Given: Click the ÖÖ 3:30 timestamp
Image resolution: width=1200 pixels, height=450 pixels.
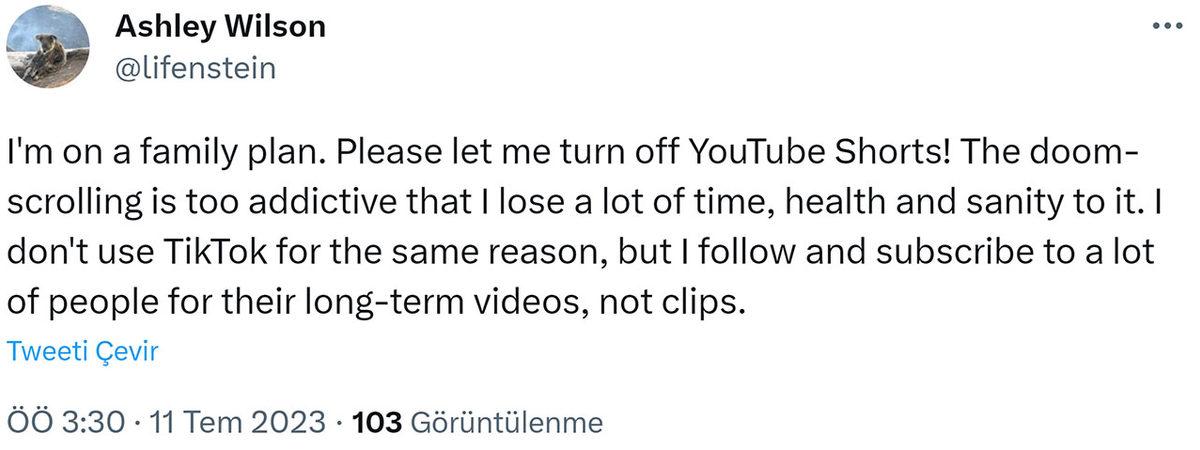Looking at the screenshot, I should (x=69, y=422).
